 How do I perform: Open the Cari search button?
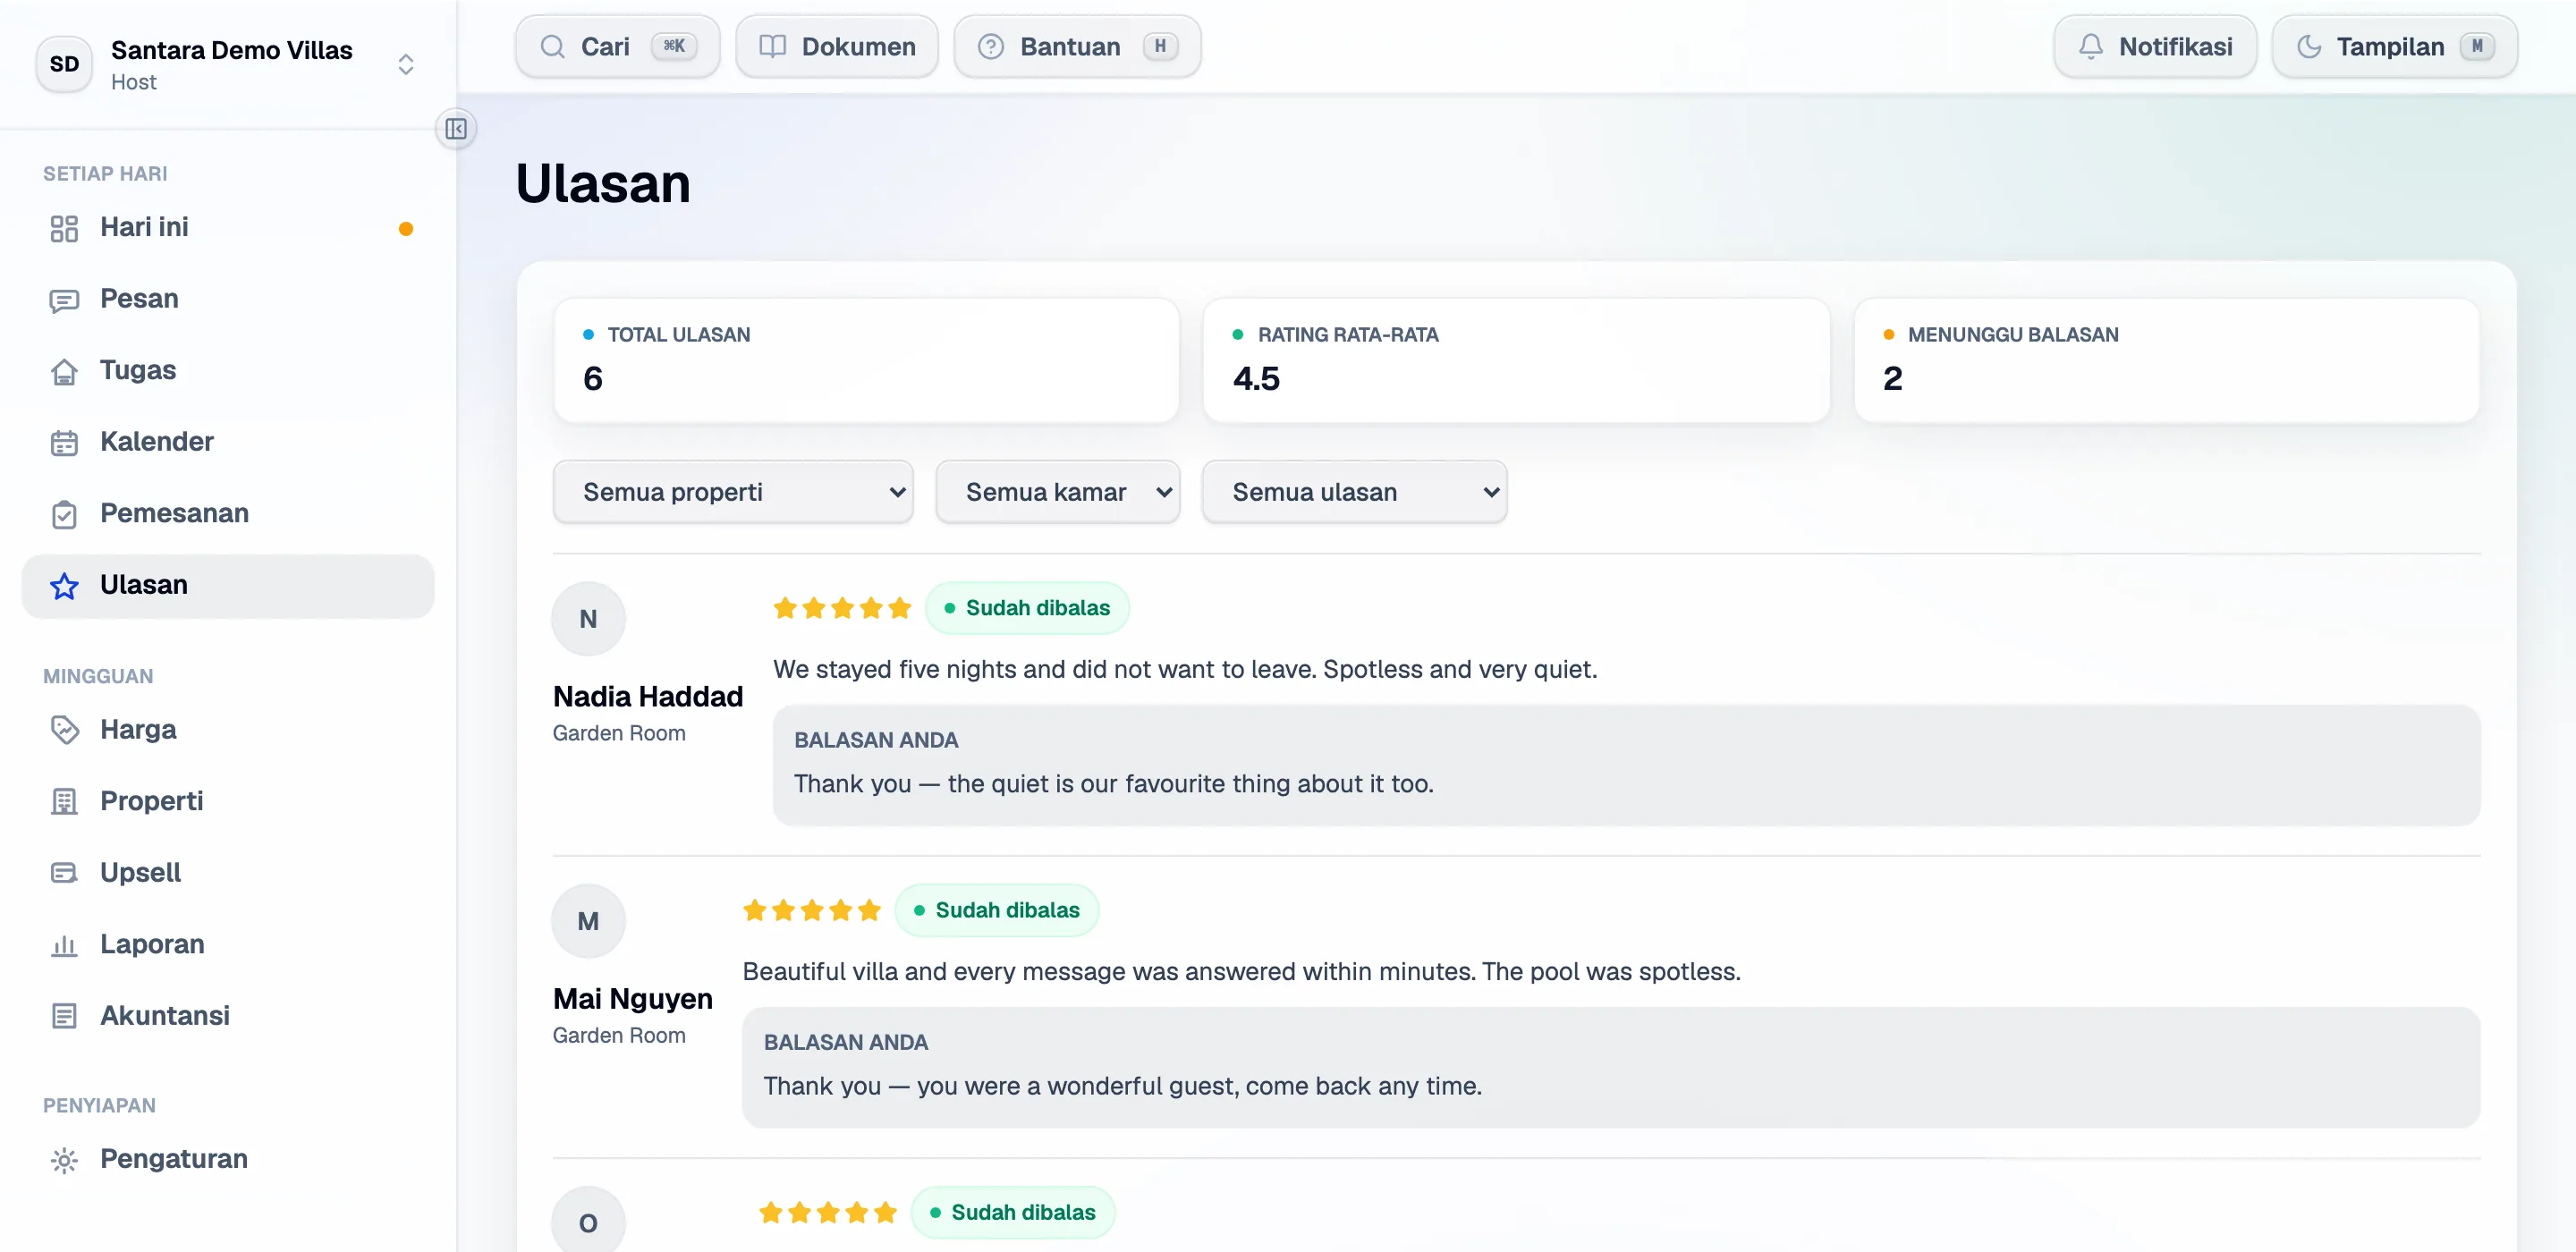coord(617,47)
